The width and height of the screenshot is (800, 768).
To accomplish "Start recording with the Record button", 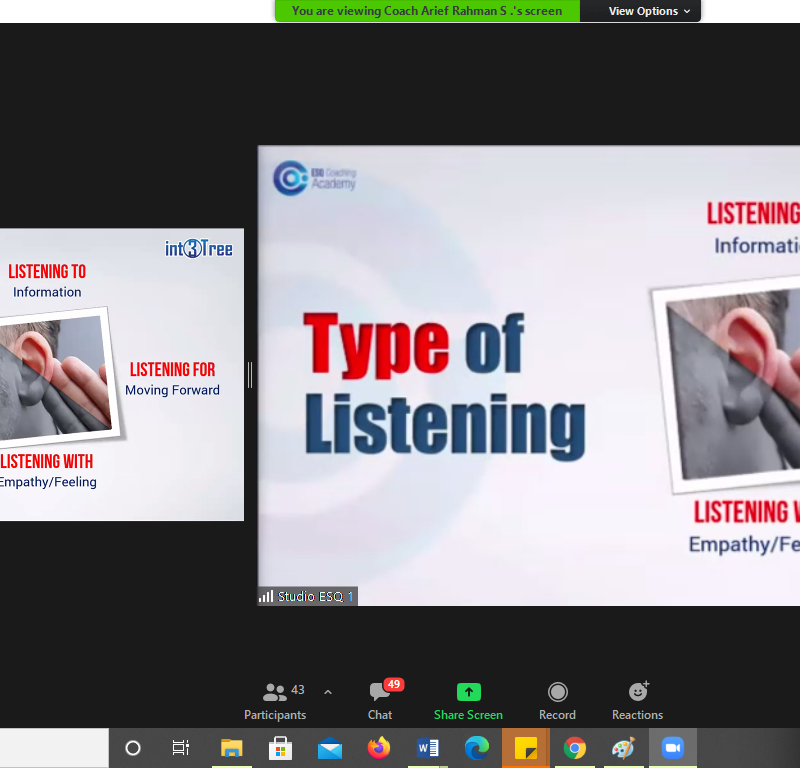I will click(557, 701).
